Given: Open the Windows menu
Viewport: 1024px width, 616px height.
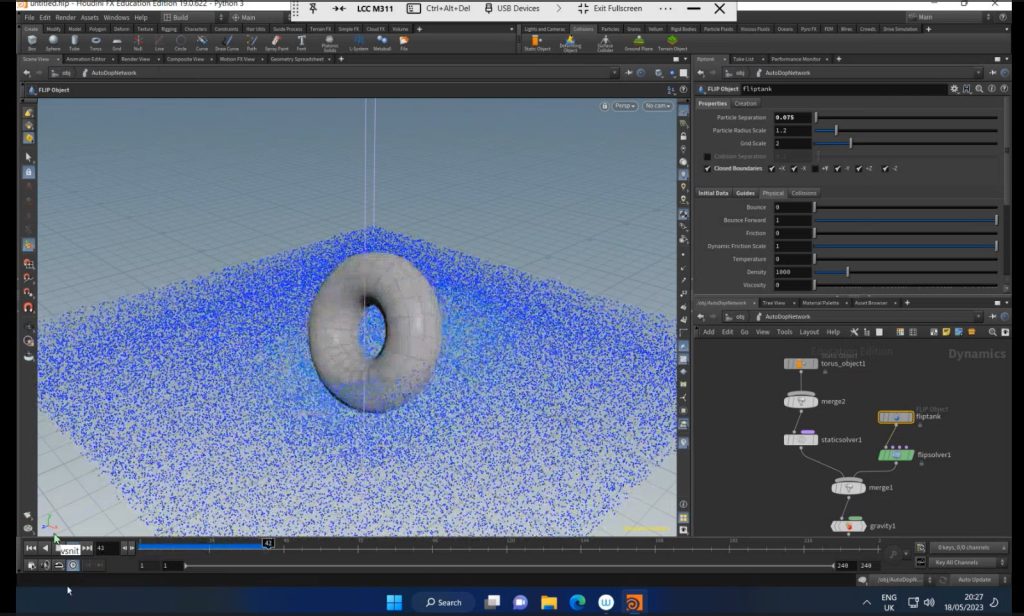Looking at the screenshot, I should [x=116, y=18].
